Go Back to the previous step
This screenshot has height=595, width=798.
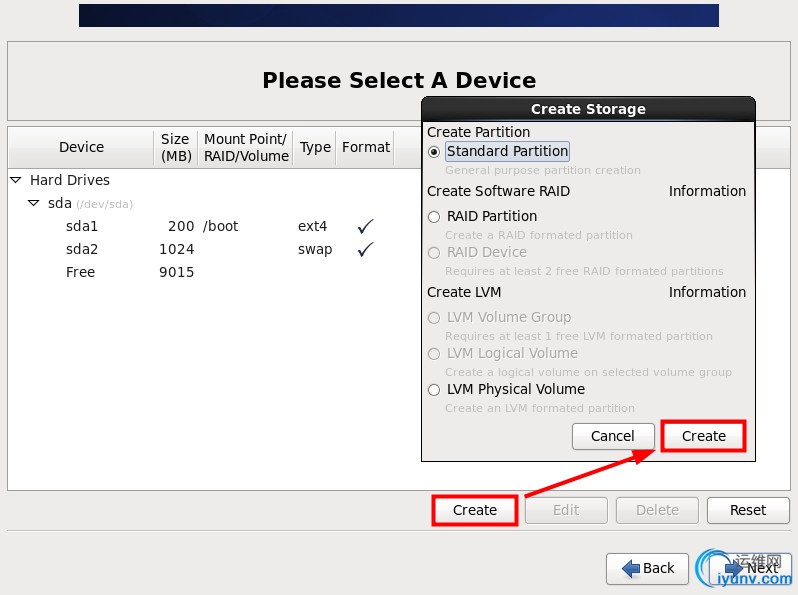coord(647,569)
